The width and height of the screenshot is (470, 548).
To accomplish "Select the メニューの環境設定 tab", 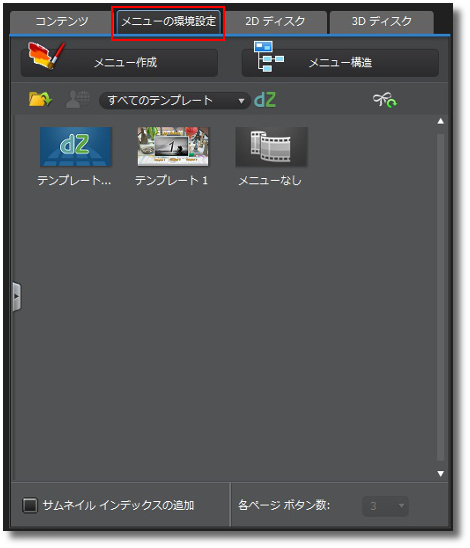I will (x=168, y=22).
